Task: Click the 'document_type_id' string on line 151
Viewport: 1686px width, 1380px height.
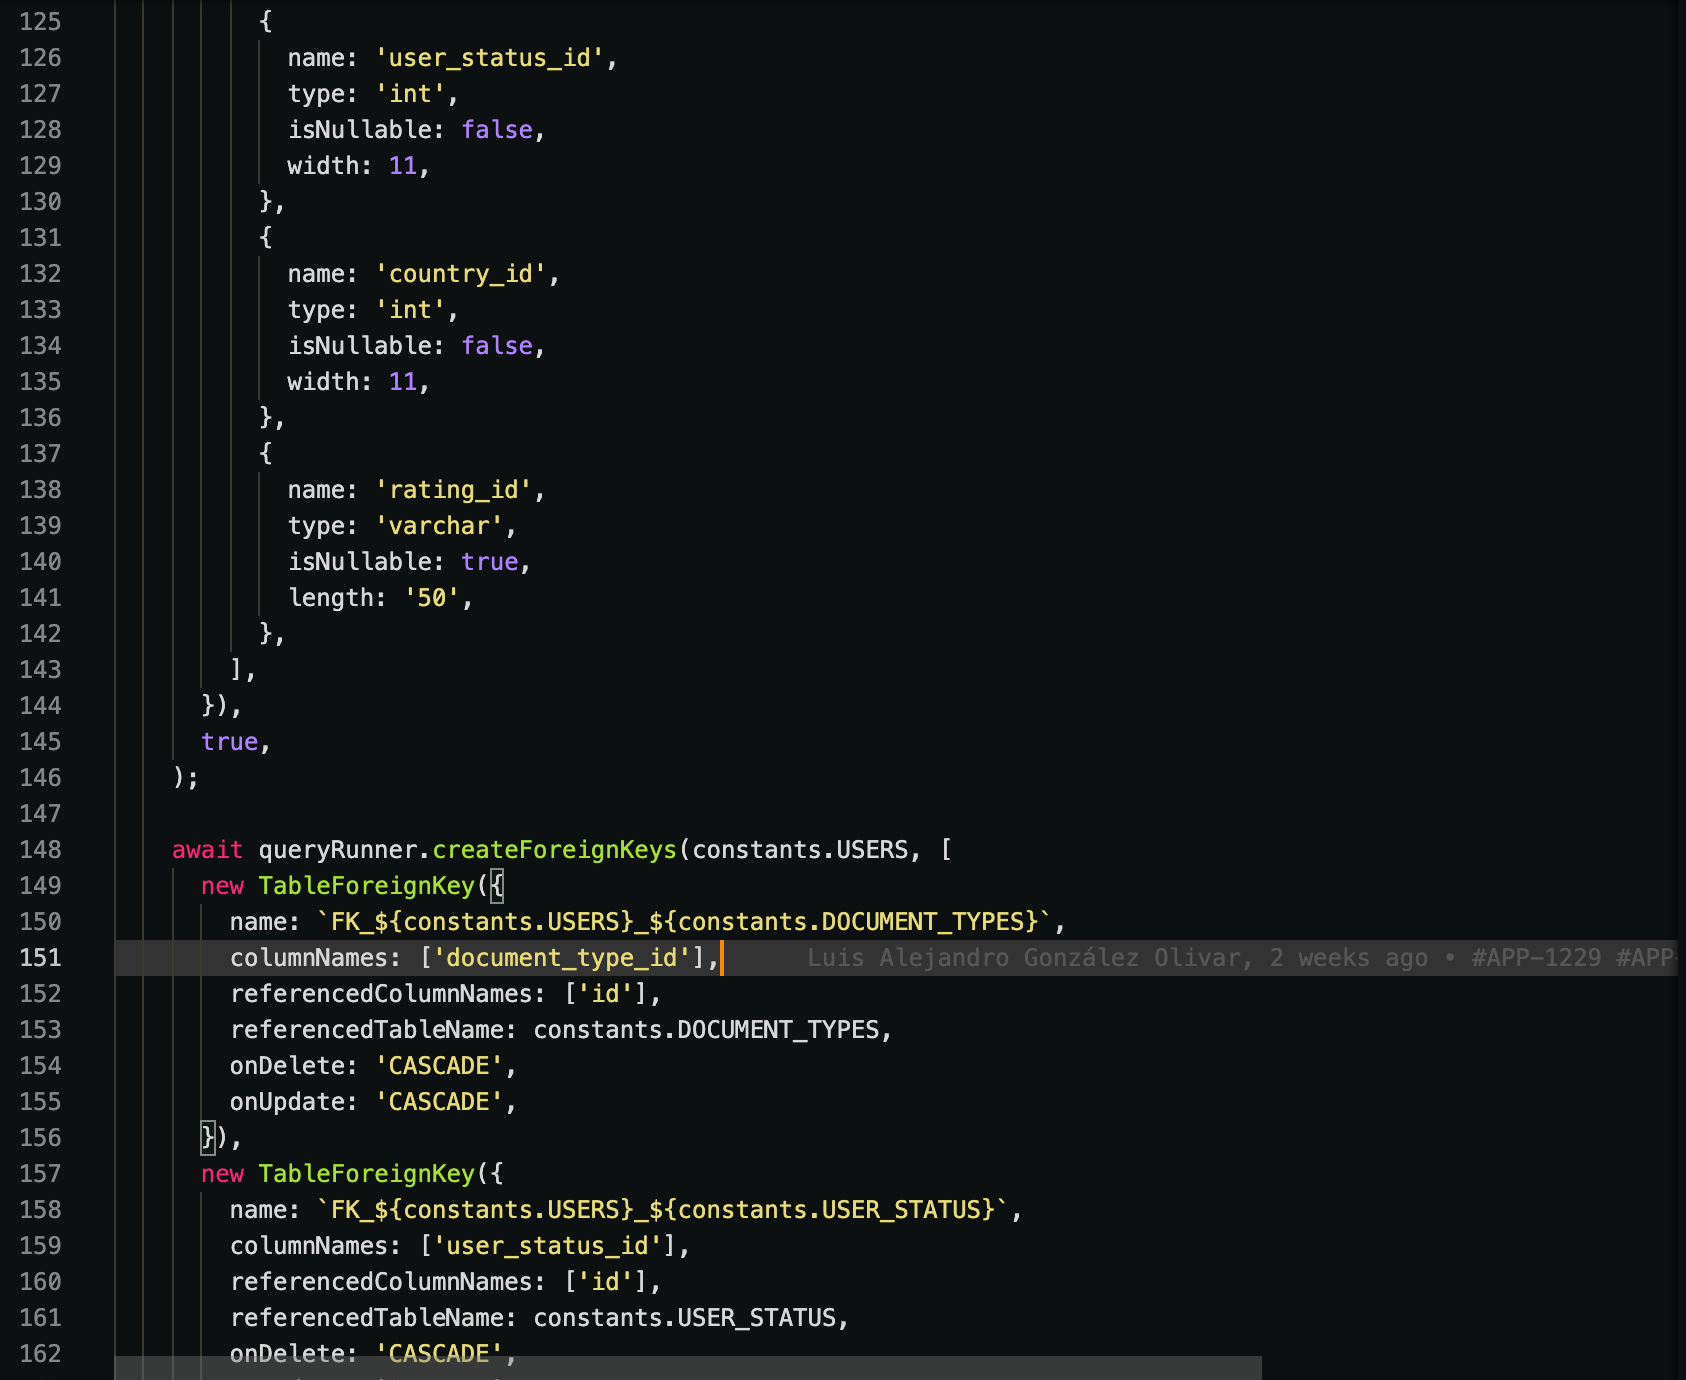Action: 562,958
